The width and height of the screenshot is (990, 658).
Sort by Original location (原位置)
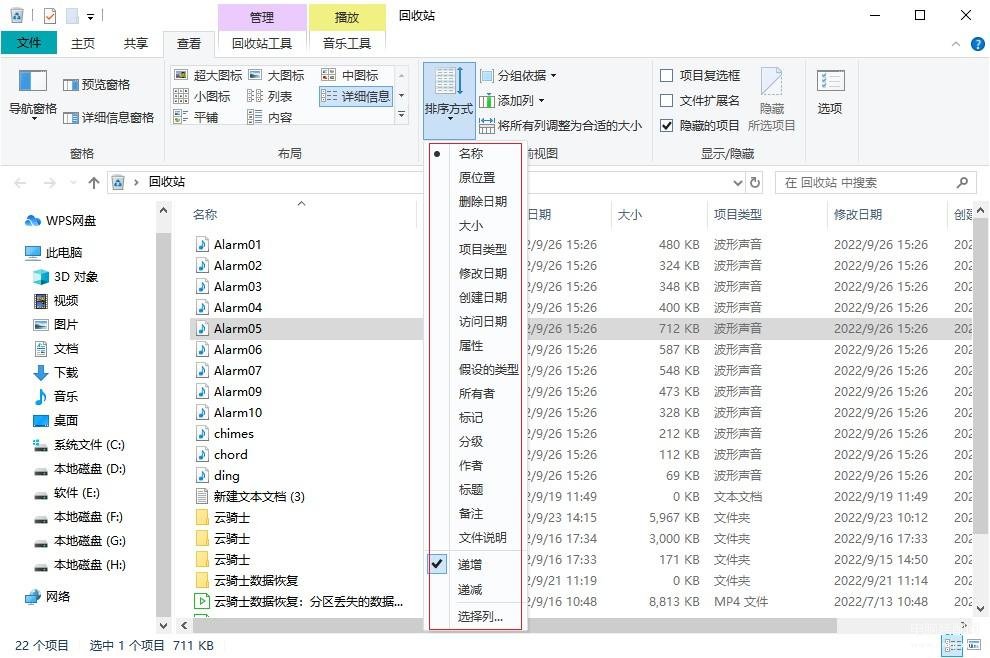[475, 177]
